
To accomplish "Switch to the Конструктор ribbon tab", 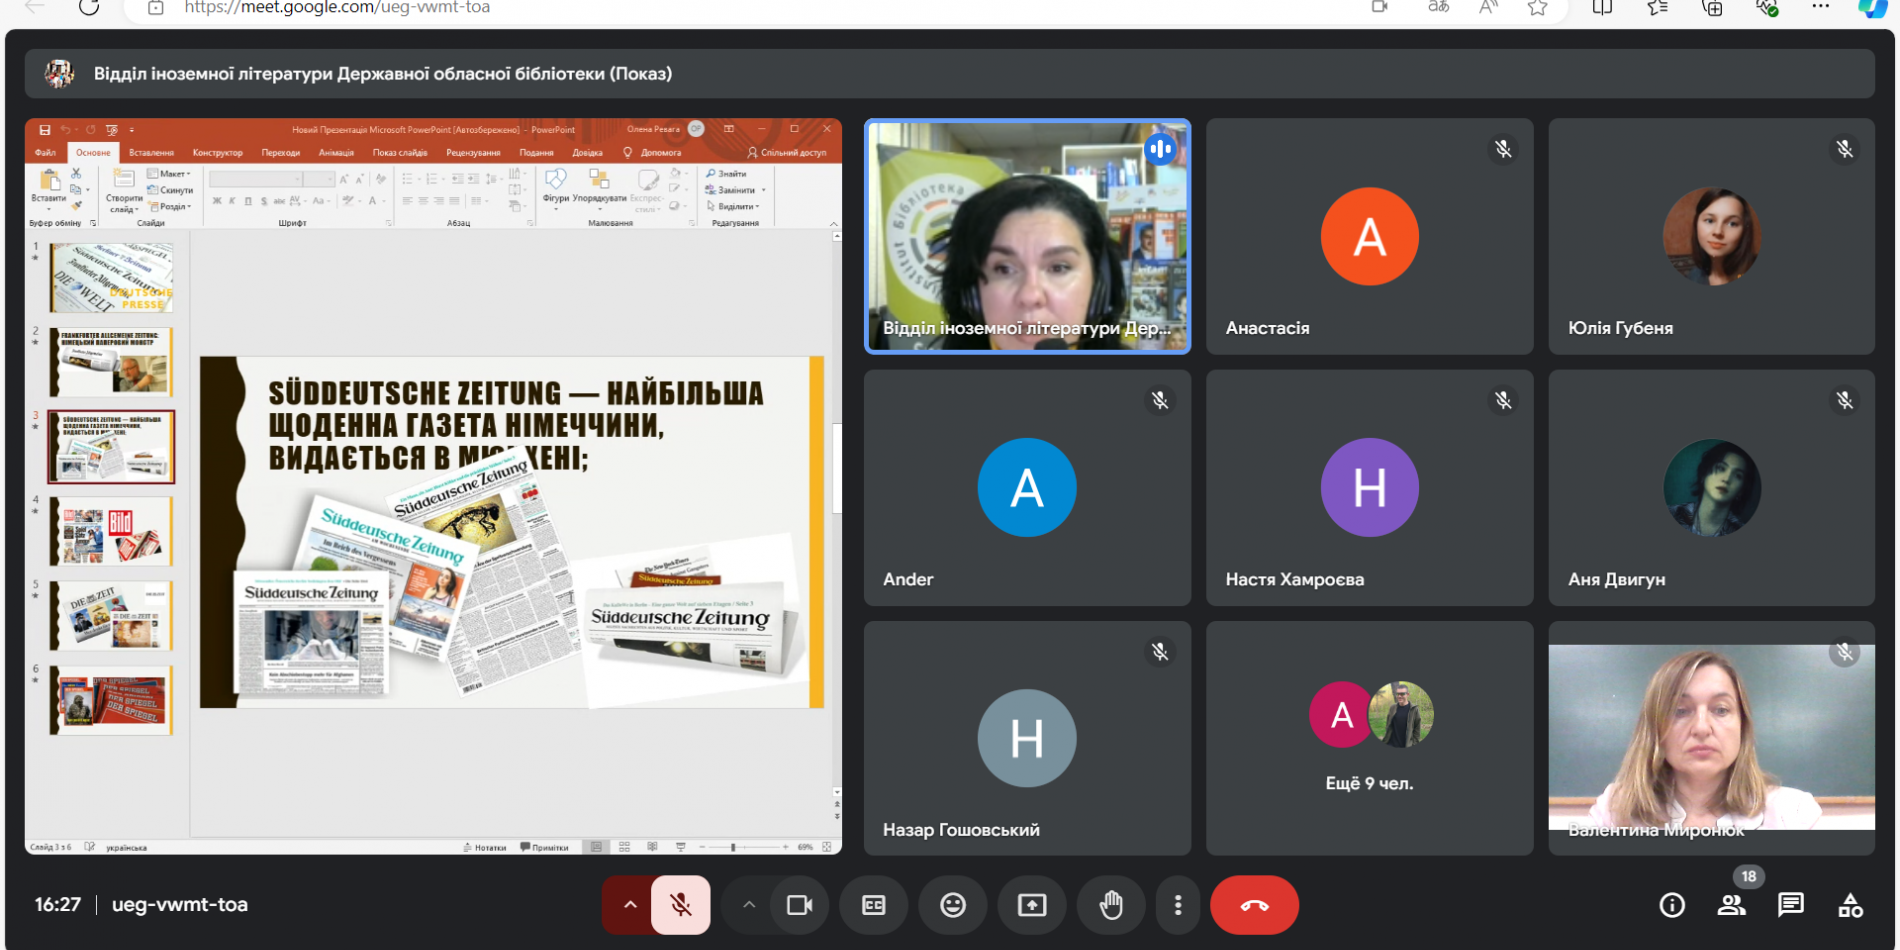I will coord(218,153).
